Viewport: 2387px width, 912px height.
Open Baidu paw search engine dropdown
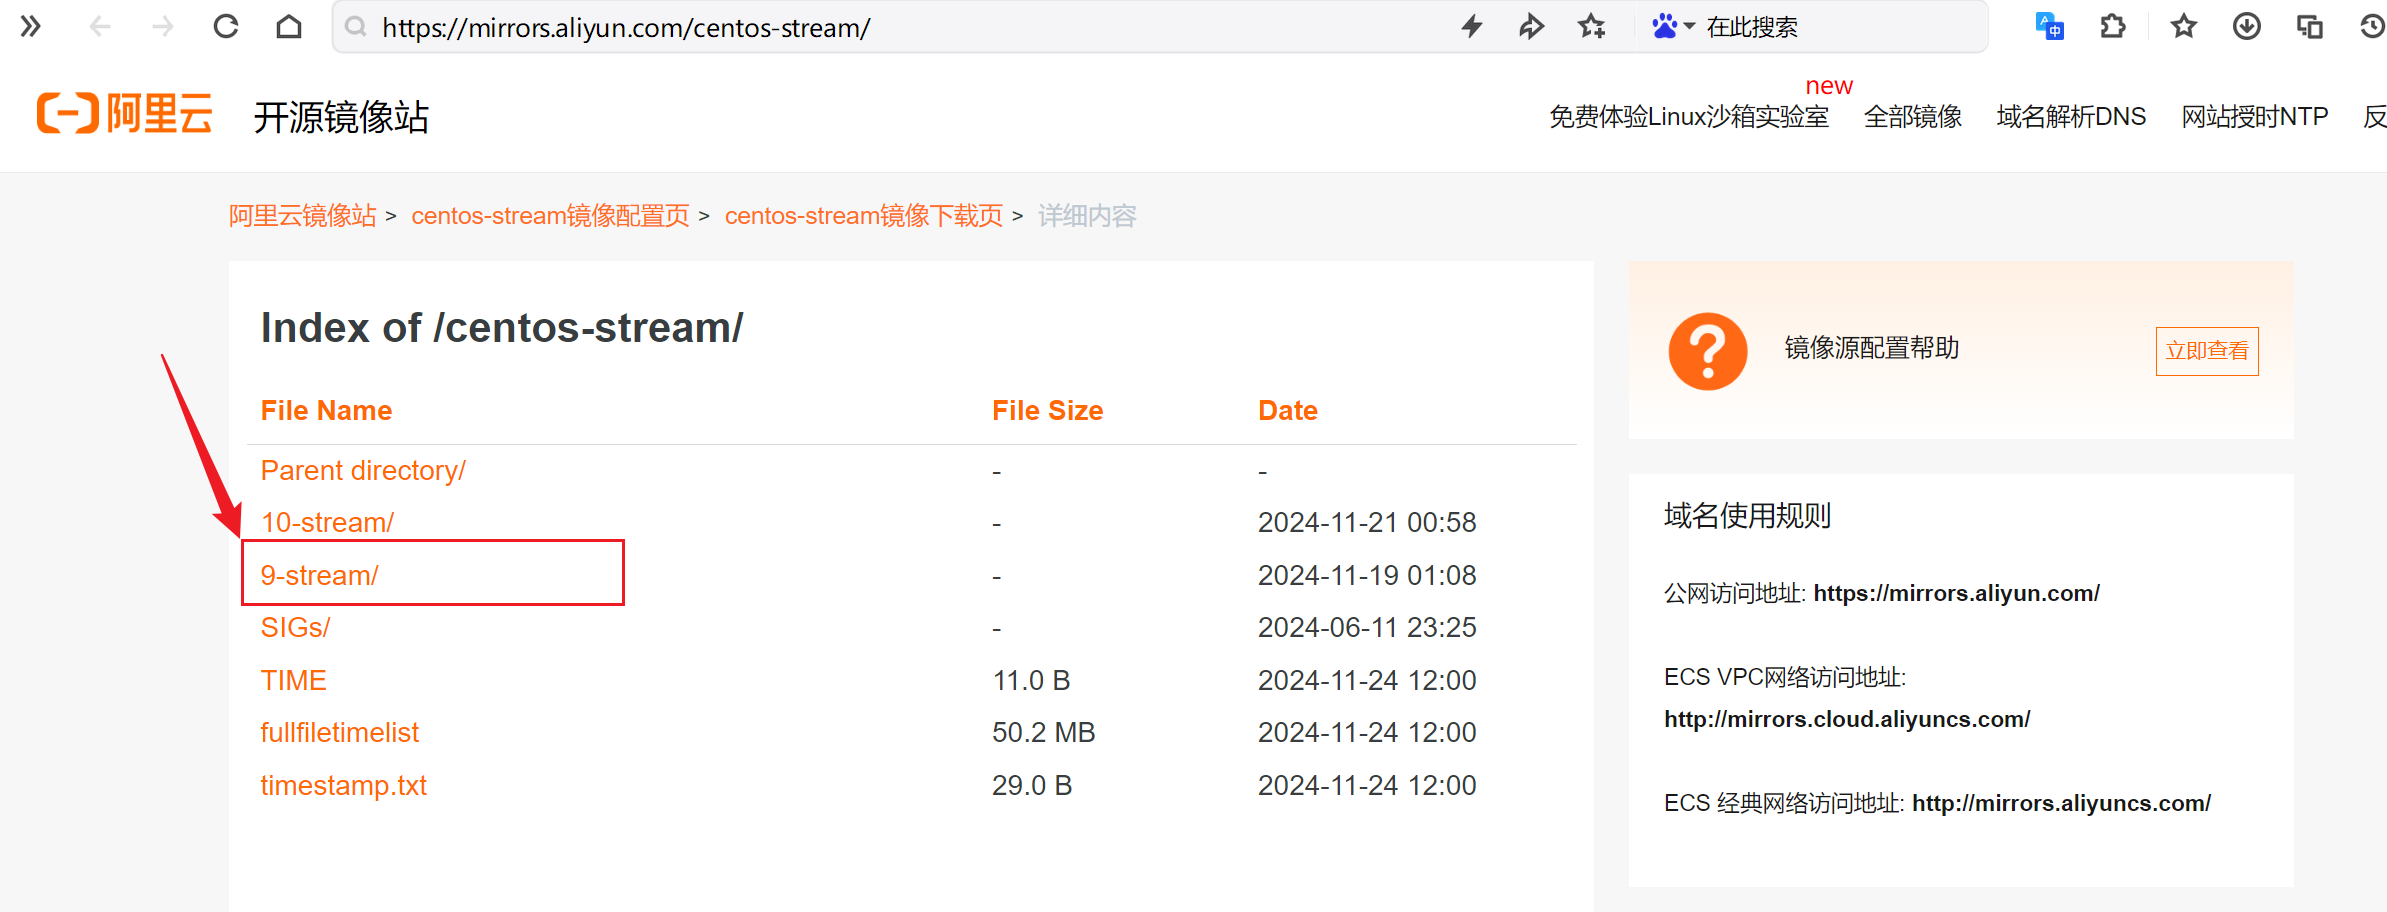1673,27
